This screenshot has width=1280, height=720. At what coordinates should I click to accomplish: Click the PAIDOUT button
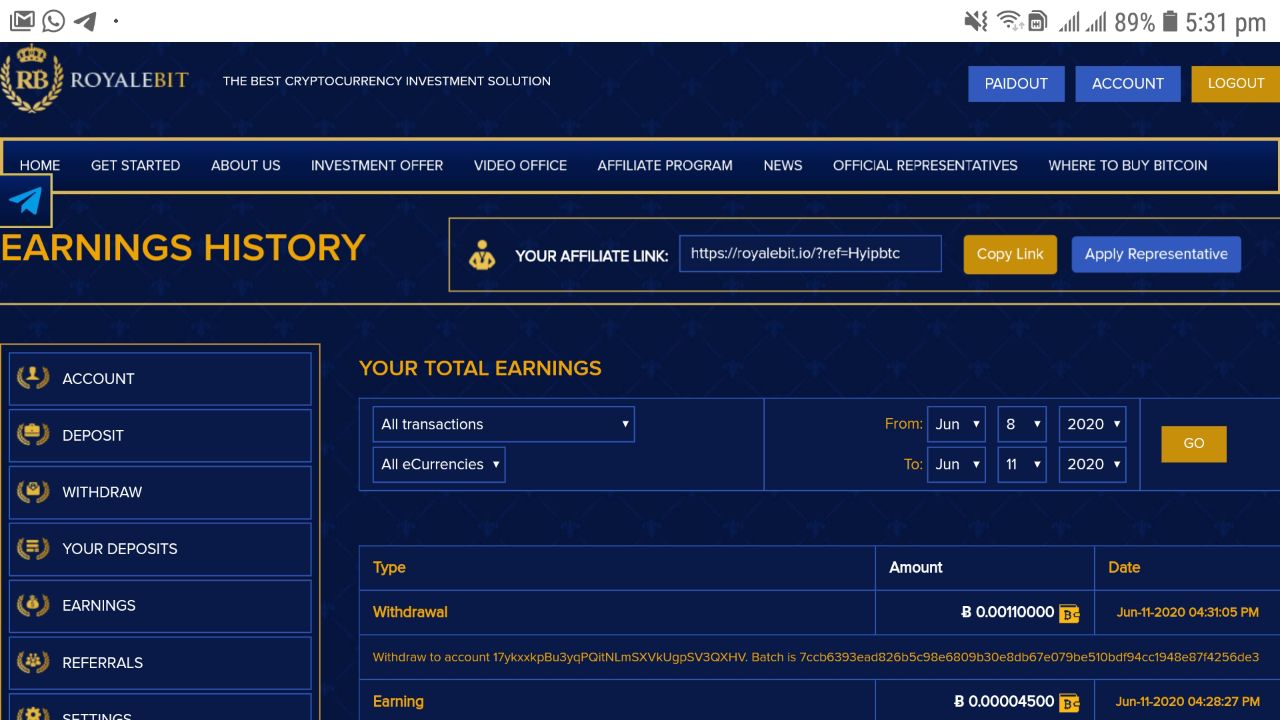coord(1016,84)
